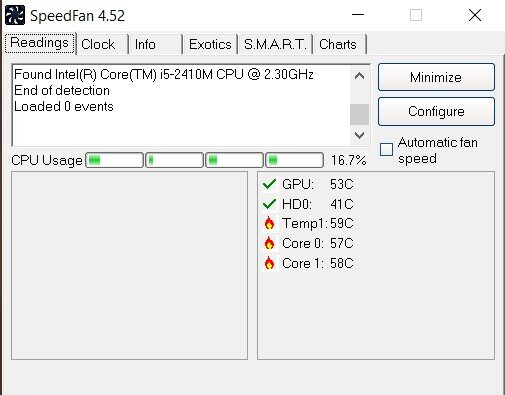505x395 pixels.
Task: Click the flame icon beside Core 1
Action: [269, 263]
